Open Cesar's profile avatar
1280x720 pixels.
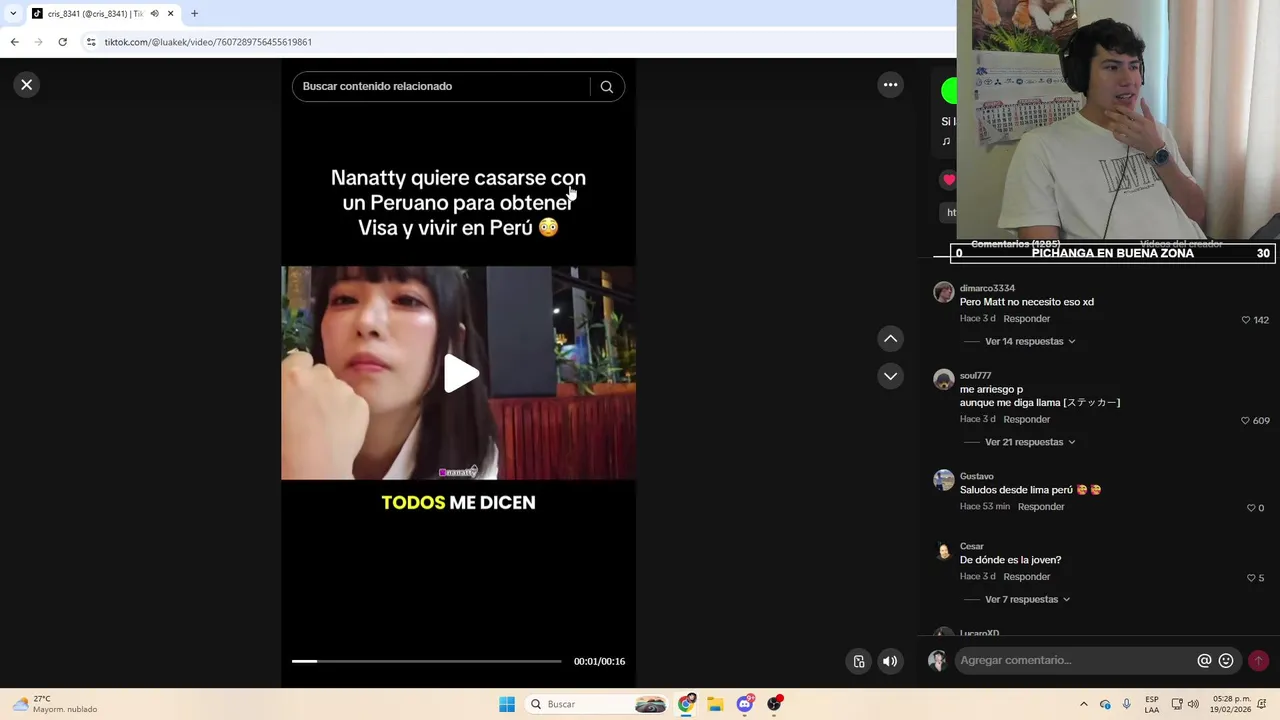coord(944,550)
